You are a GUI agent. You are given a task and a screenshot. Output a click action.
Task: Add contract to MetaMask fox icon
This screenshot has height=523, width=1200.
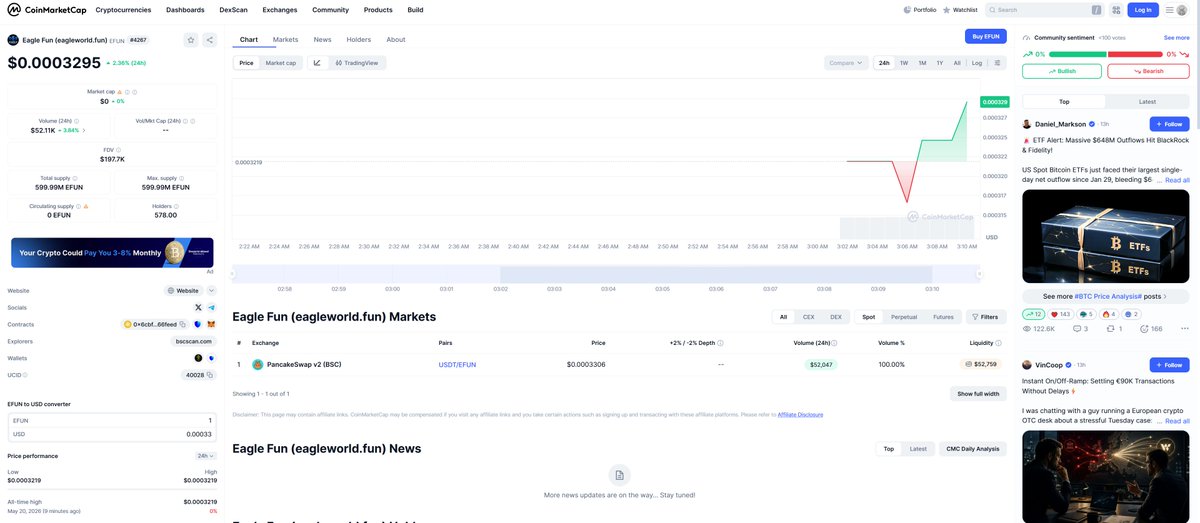pos(211,324)
